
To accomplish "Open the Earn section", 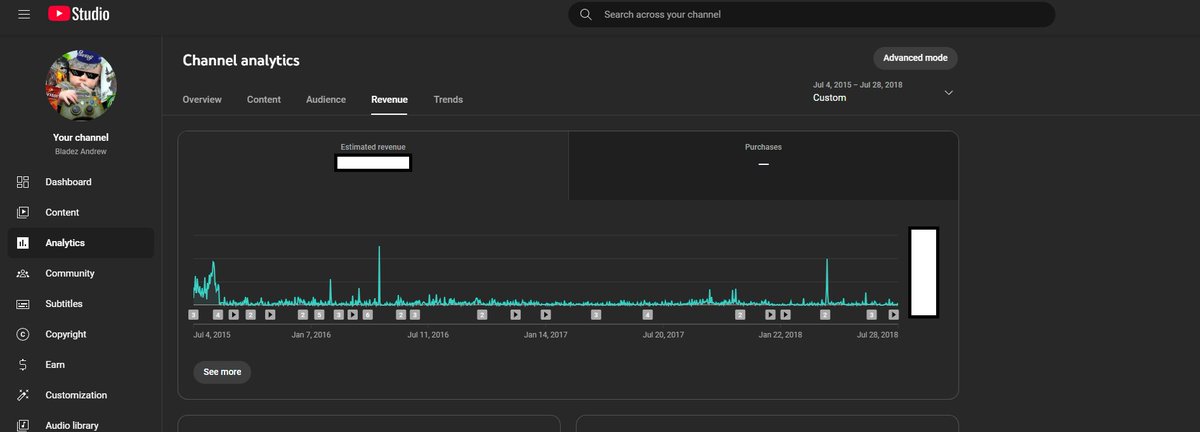I will coord(81,365).
